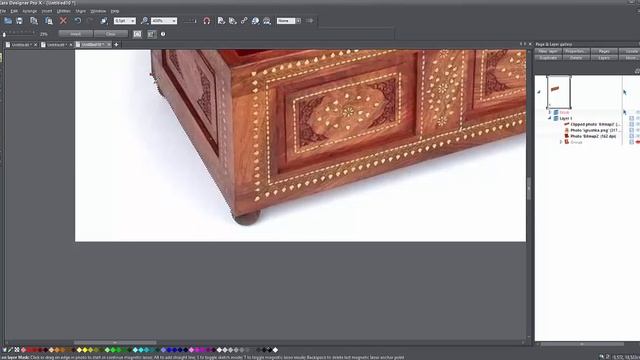Screen dimensions: 640x360
Task: Toggle the red magnet snap icon
Action: (207, 21)
